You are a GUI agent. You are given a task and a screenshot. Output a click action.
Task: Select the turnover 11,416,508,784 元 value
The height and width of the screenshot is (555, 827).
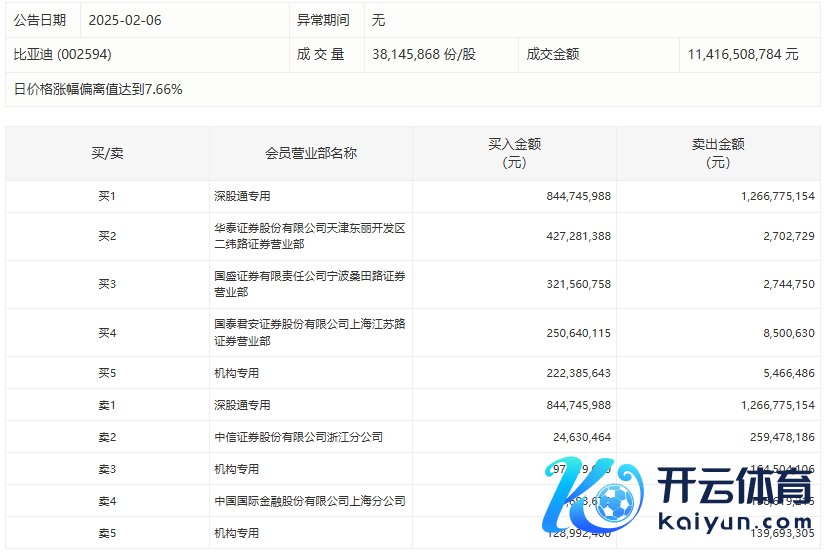click(x=742, y=54)
